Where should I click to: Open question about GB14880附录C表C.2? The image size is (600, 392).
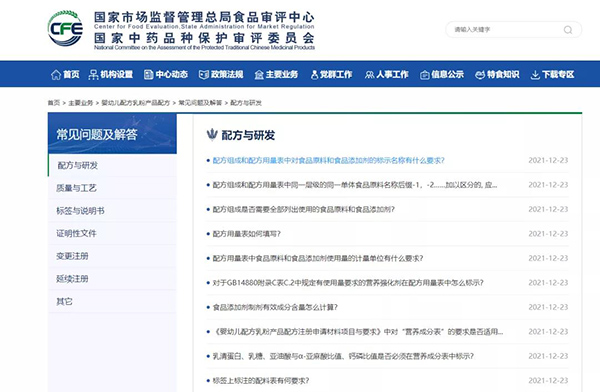[348, 283]
